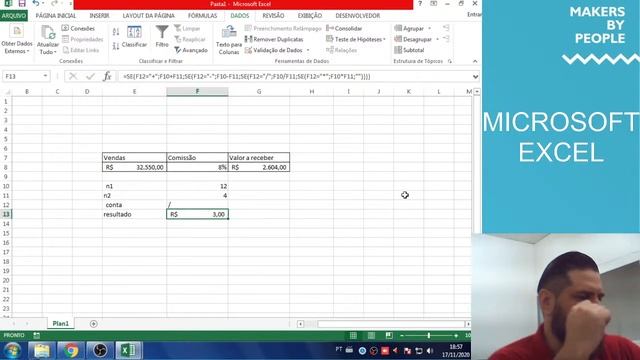Open the Agrupar dropdown arrow
This screenshot has height=360, width=640.
click(429, 29)
